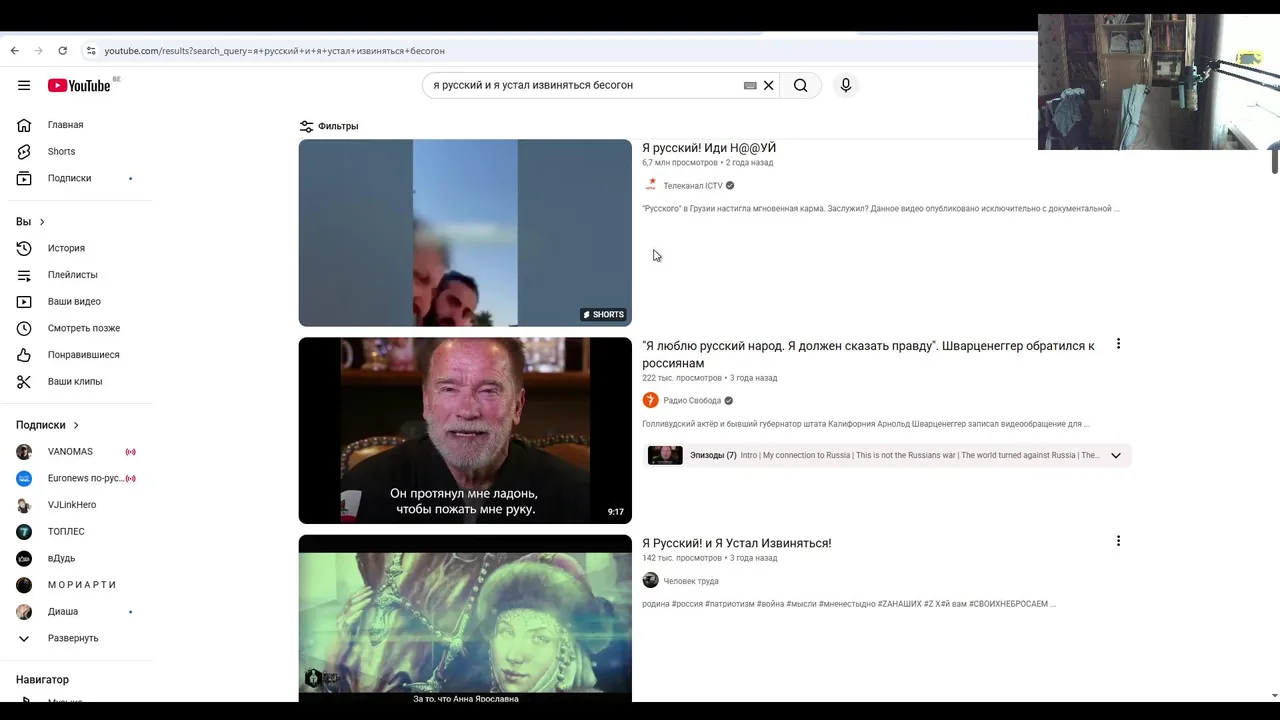This screenshot has height=720, width=1280.
Task: Play 'Я Русский! и Я Устал Извиняться' thumbnail
Action: (x=465, y=618)
